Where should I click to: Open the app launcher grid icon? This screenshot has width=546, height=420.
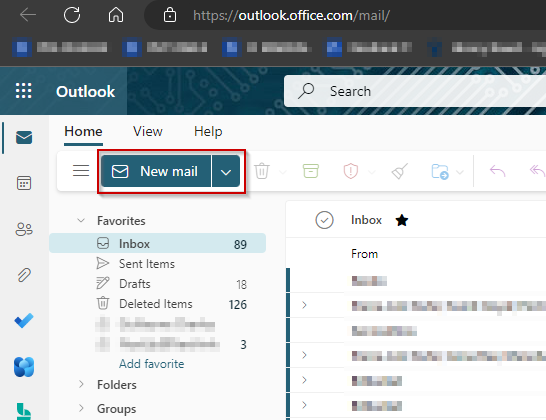23,91
